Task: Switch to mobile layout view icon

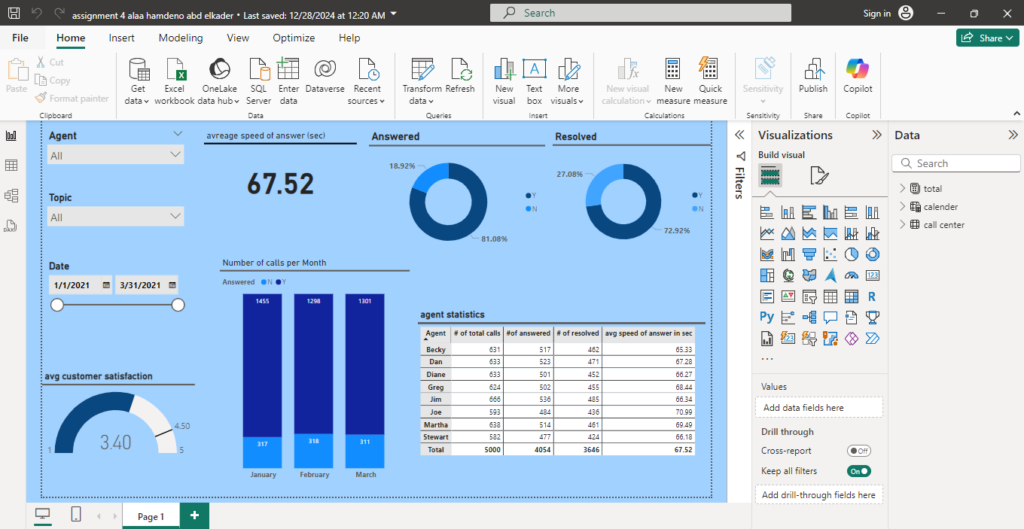Action: pos(76,515)
